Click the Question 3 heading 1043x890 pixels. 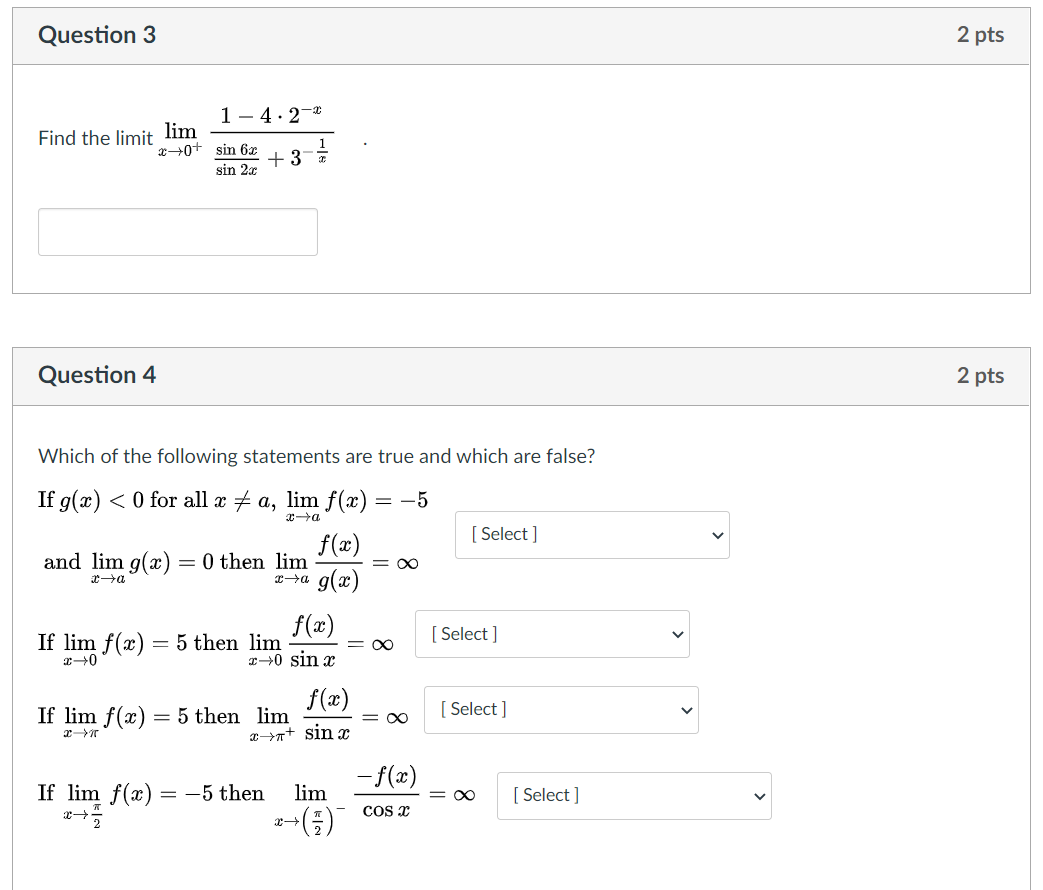(97, 35)
